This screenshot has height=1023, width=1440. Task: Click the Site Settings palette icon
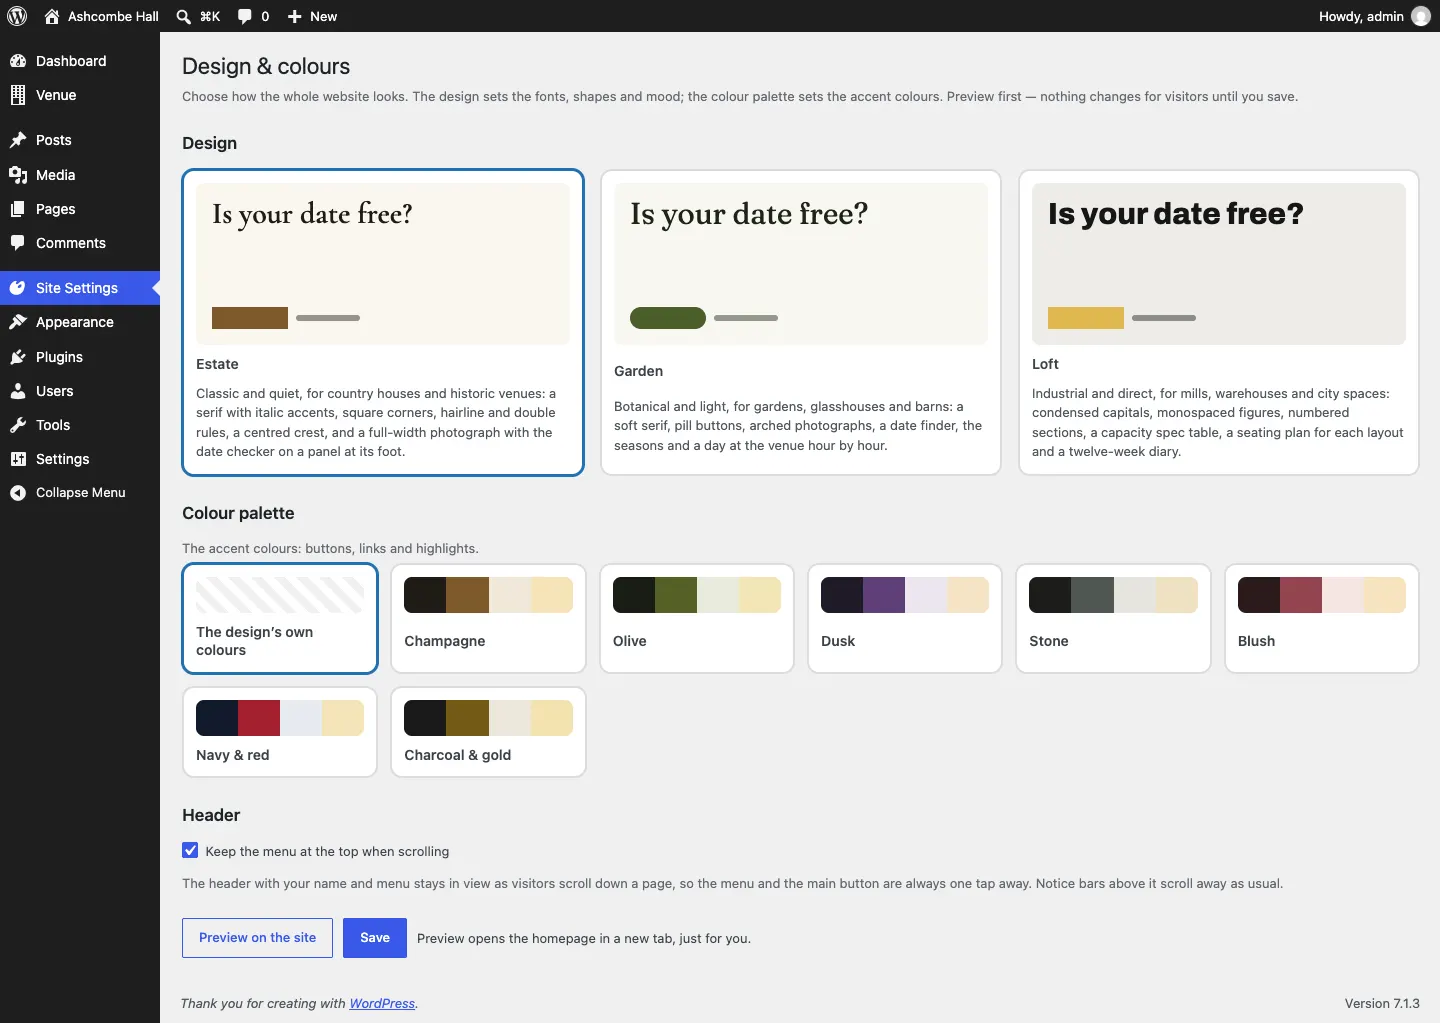(18, 288)
